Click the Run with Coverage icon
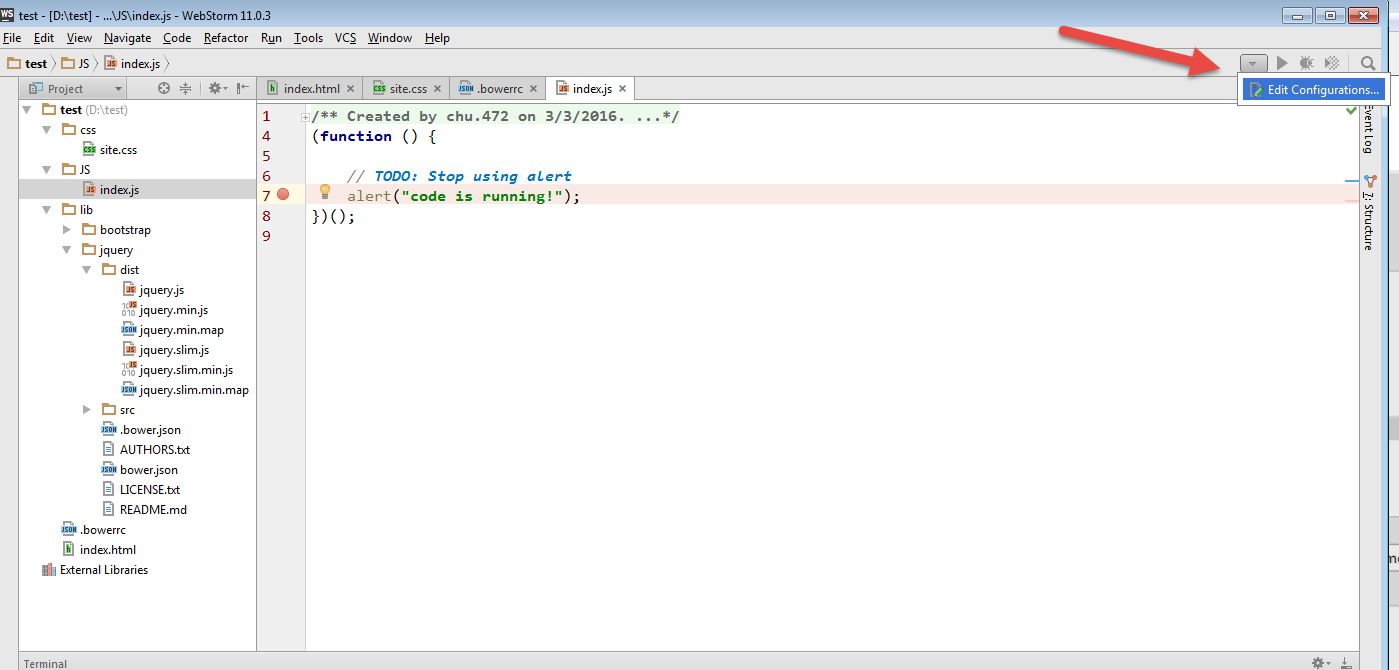 1332,63
